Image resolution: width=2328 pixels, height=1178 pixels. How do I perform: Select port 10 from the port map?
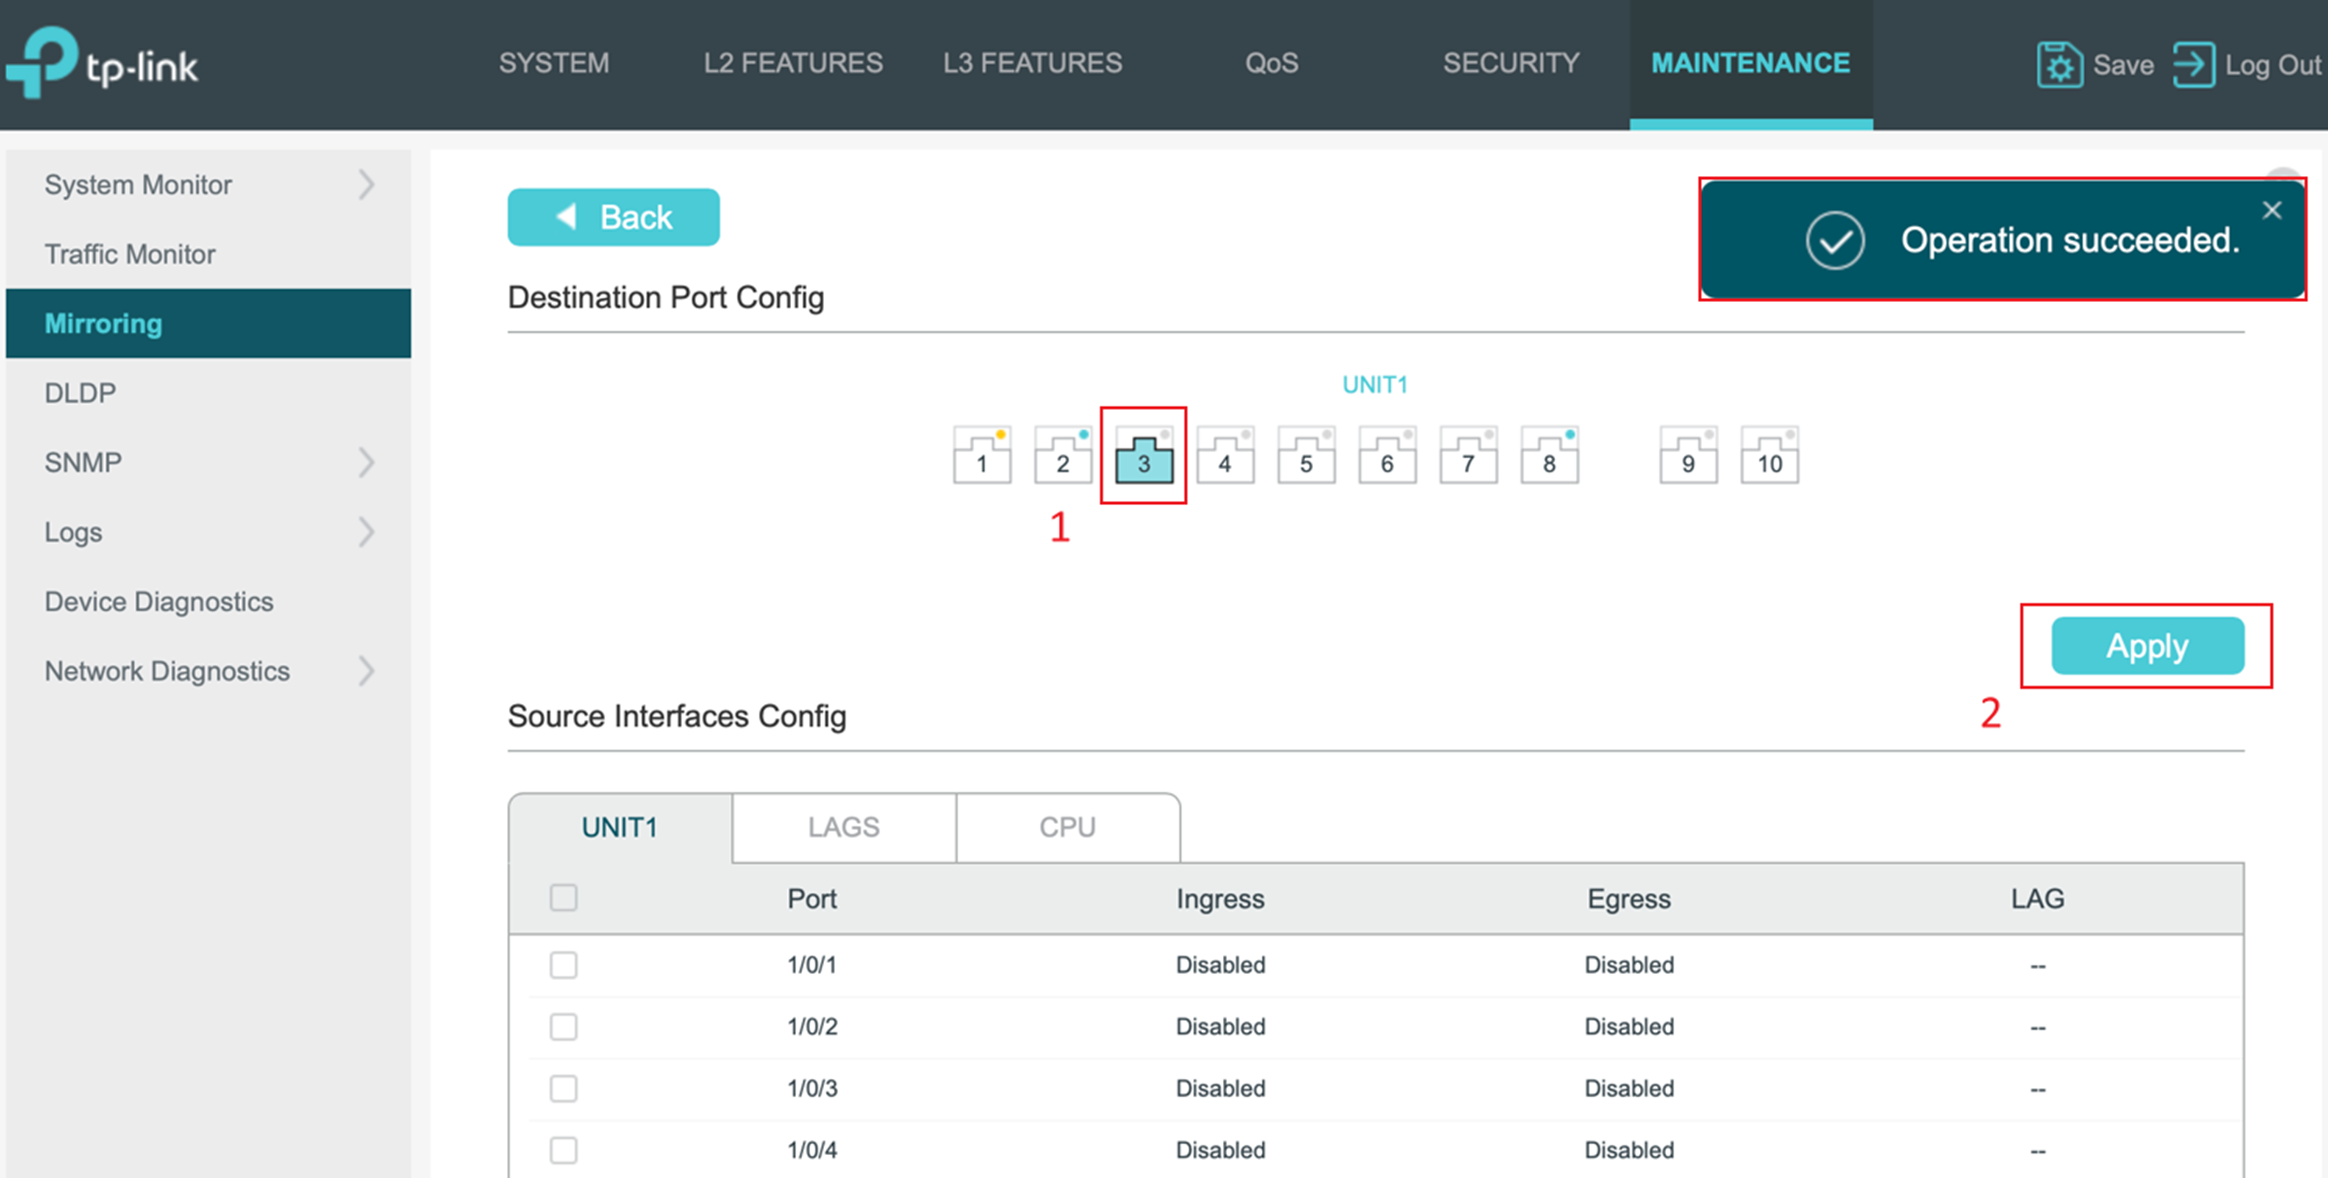point(1769,456)
